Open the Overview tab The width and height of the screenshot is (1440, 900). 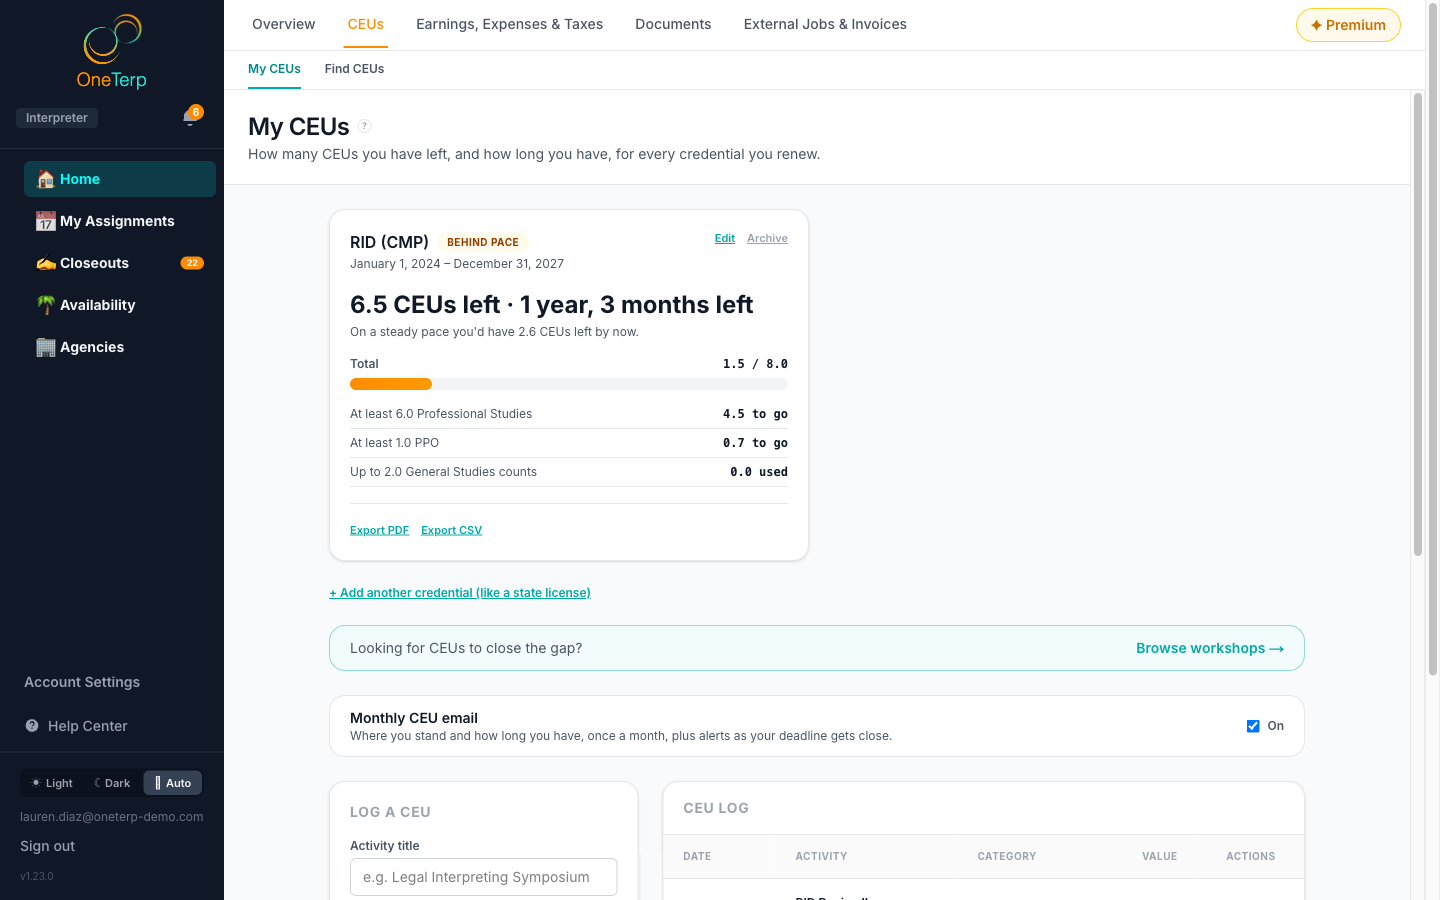[284, 24]
